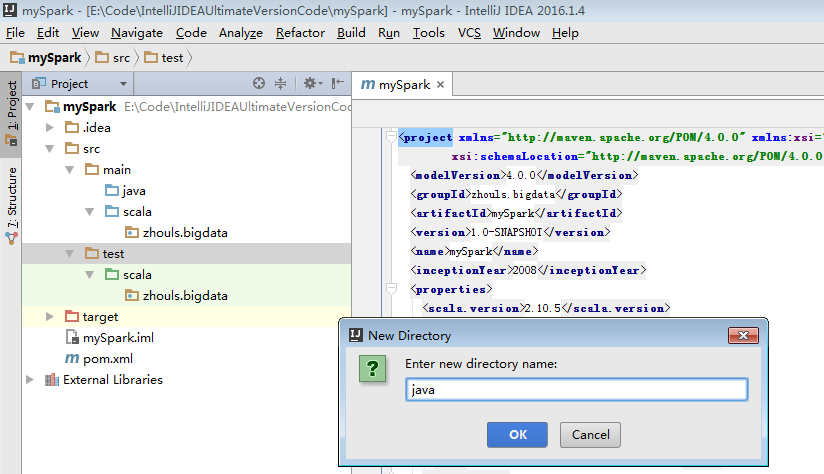
Task: Open the Project panel settings gear
Action: [x=312, y=83]
